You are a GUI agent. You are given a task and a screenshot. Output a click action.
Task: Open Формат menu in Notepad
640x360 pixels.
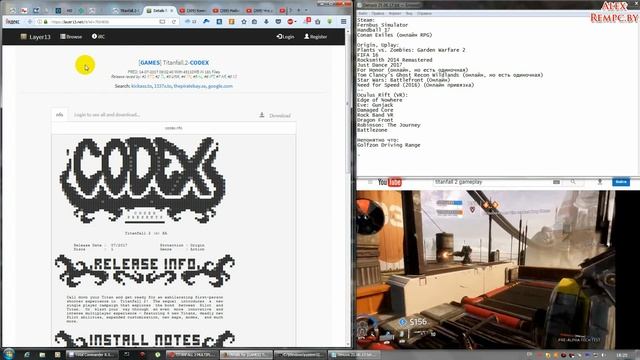[x=395, y=13]
